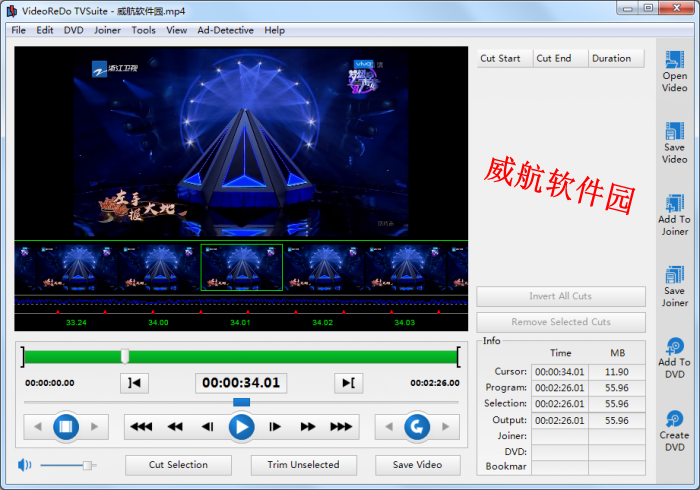The height and width of the screenshot is (490, 700).
Task: Click the Create DVD icon
Action: coord(675,431)
